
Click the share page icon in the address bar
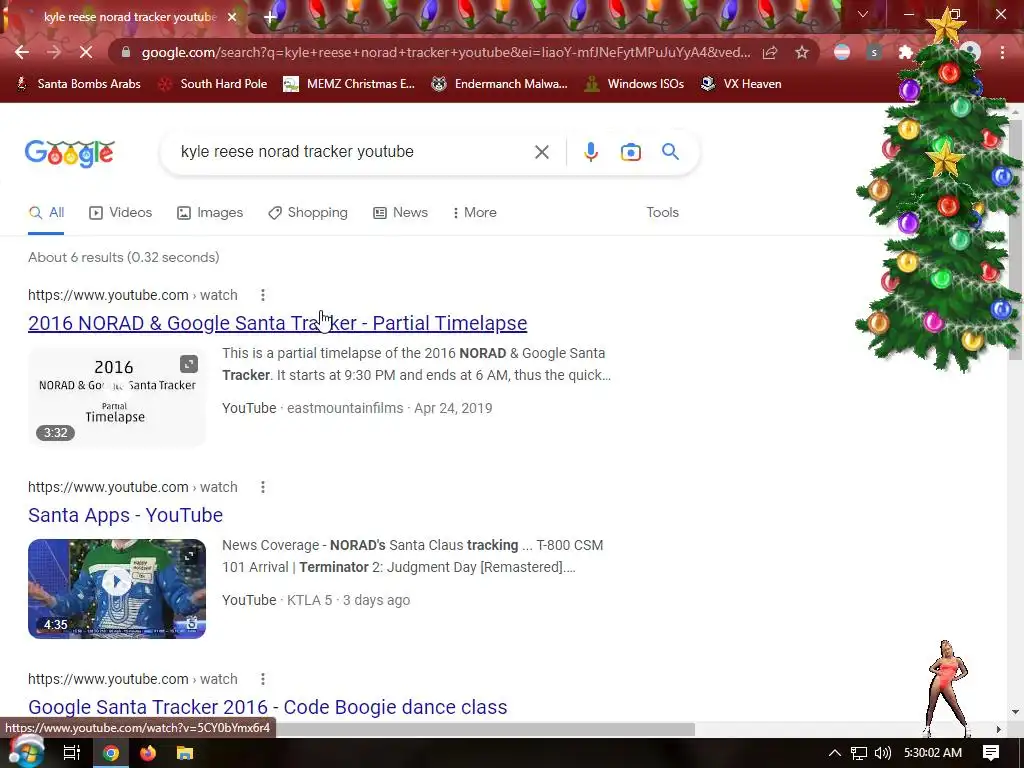pos(770,52)
